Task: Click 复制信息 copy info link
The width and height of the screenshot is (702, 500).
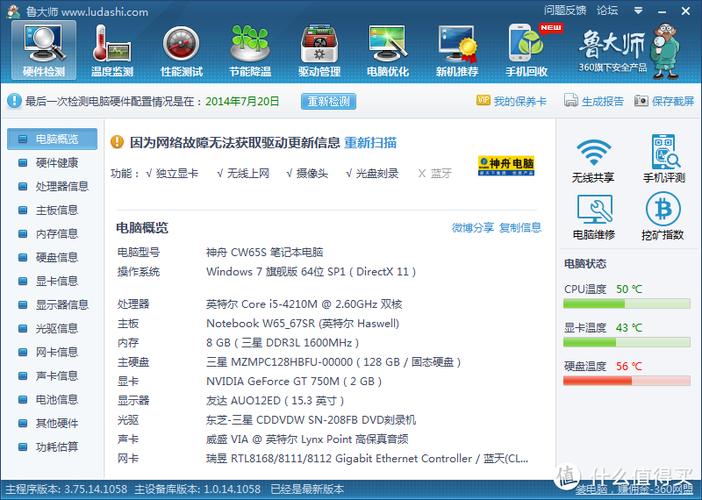Action: click(520, 227)
